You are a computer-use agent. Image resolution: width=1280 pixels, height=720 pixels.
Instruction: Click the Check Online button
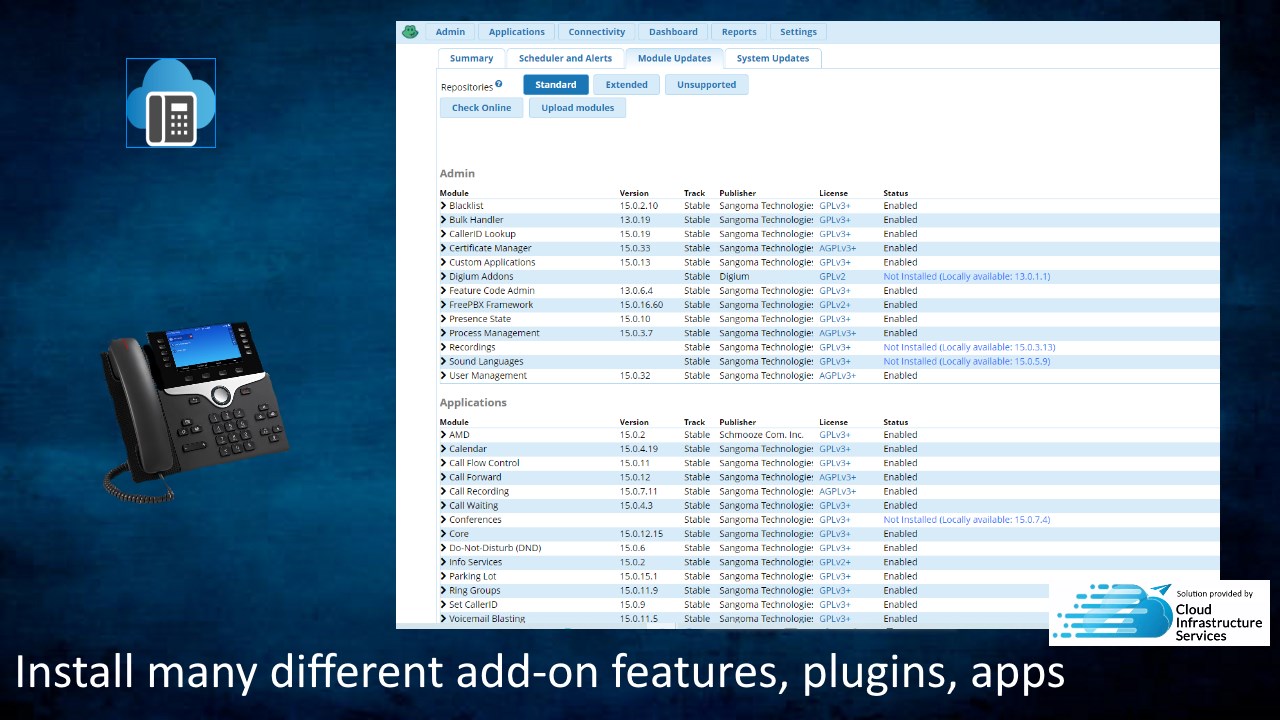point(481,108)
